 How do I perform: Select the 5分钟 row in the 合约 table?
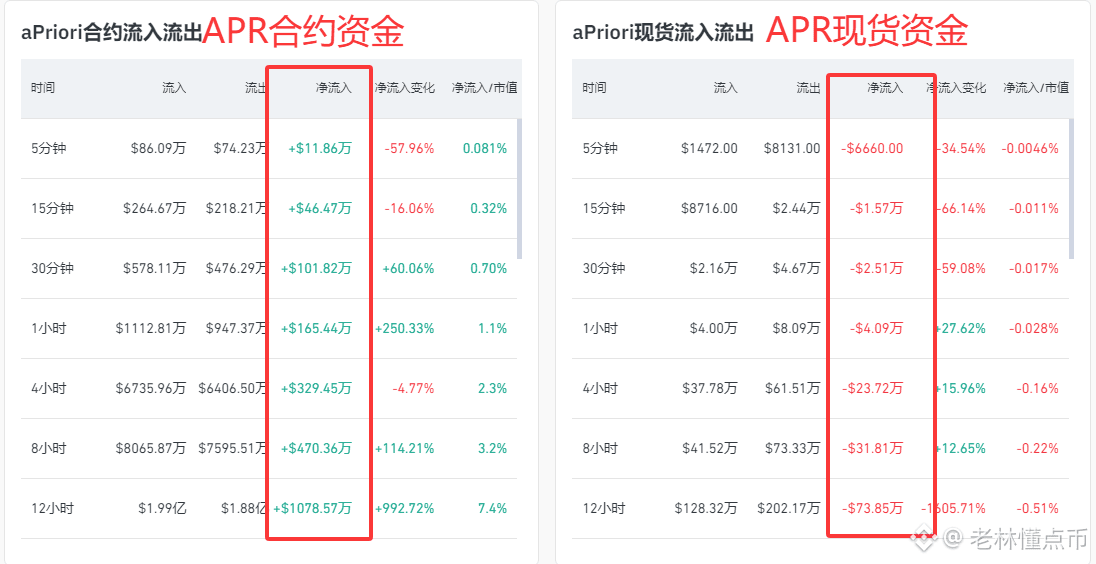point(269,148)
